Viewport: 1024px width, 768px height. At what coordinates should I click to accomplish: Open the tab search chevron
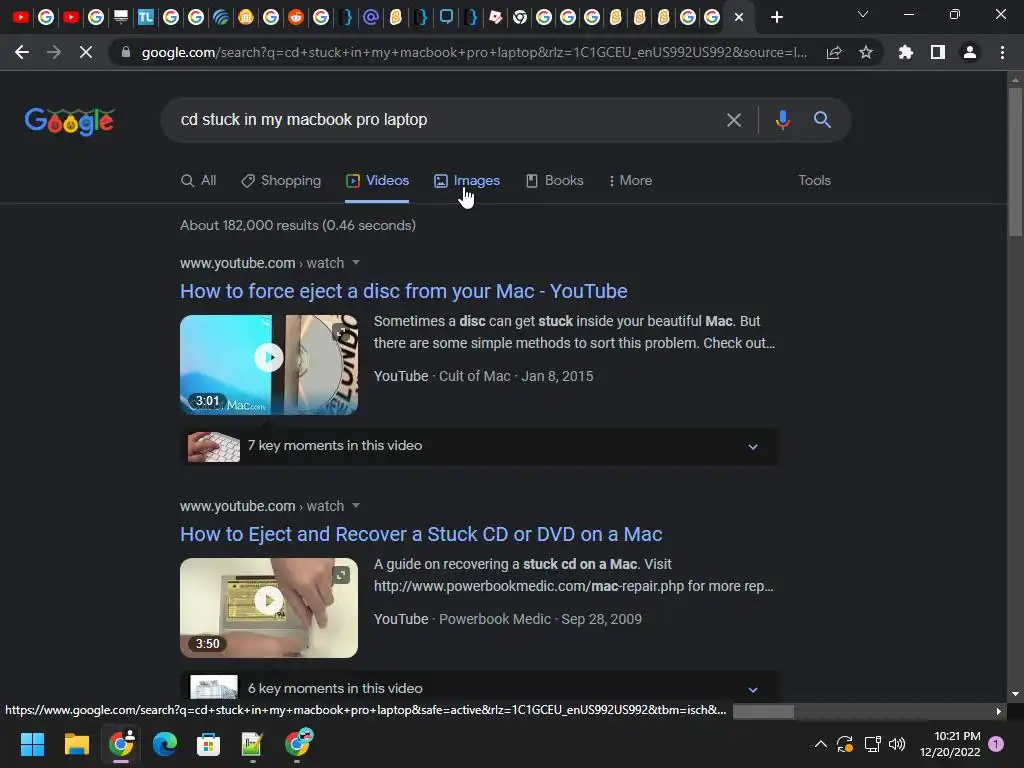click(863, 14)
